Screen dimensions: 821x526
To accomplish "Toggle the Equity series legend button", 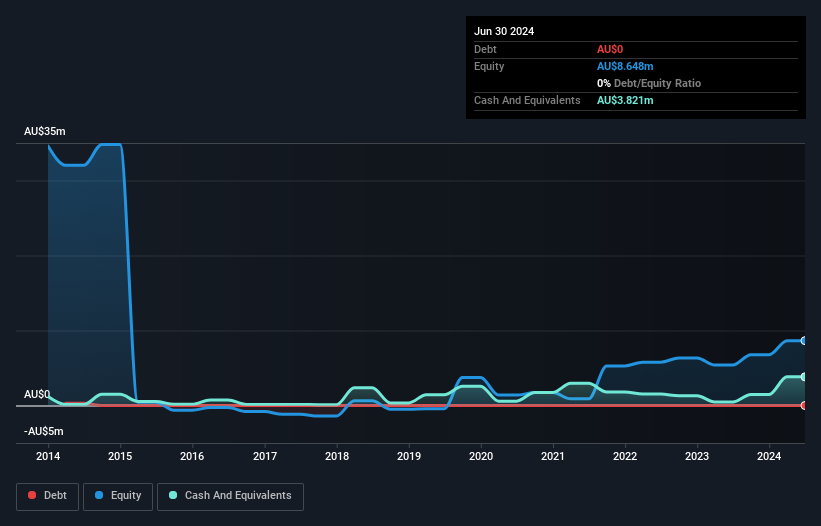I will pyautogui.click(x=118, y=496).
